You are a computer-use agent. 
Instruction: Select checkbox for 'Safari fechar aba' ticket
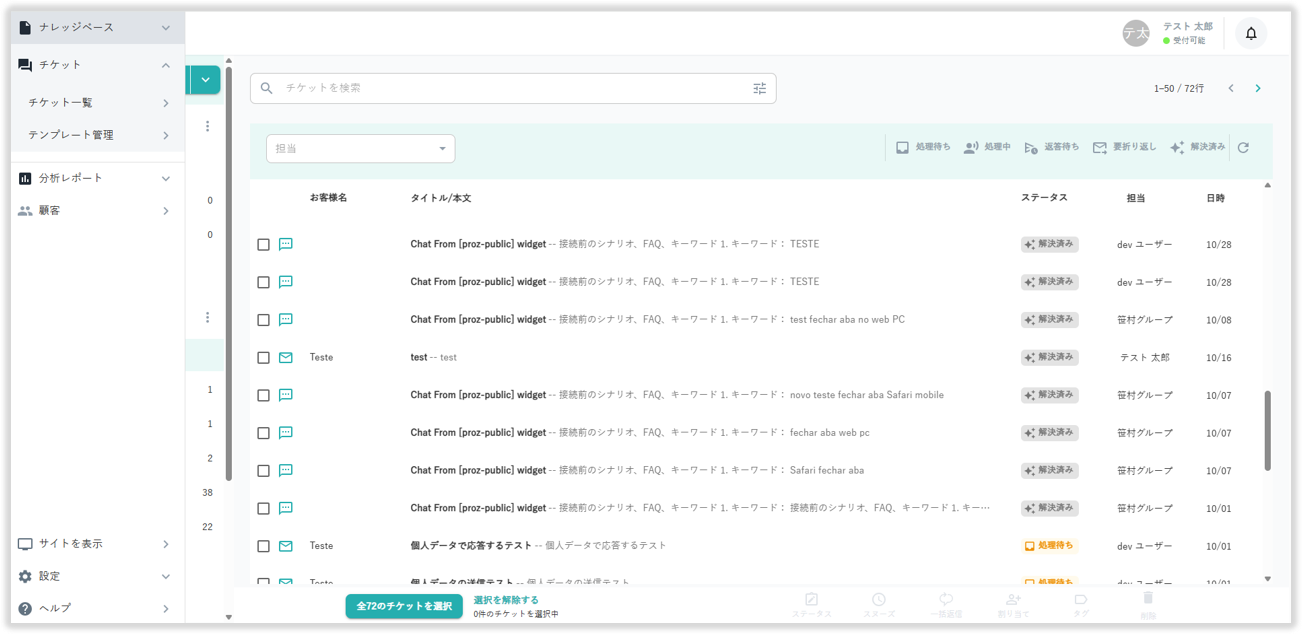click(264, 471)
